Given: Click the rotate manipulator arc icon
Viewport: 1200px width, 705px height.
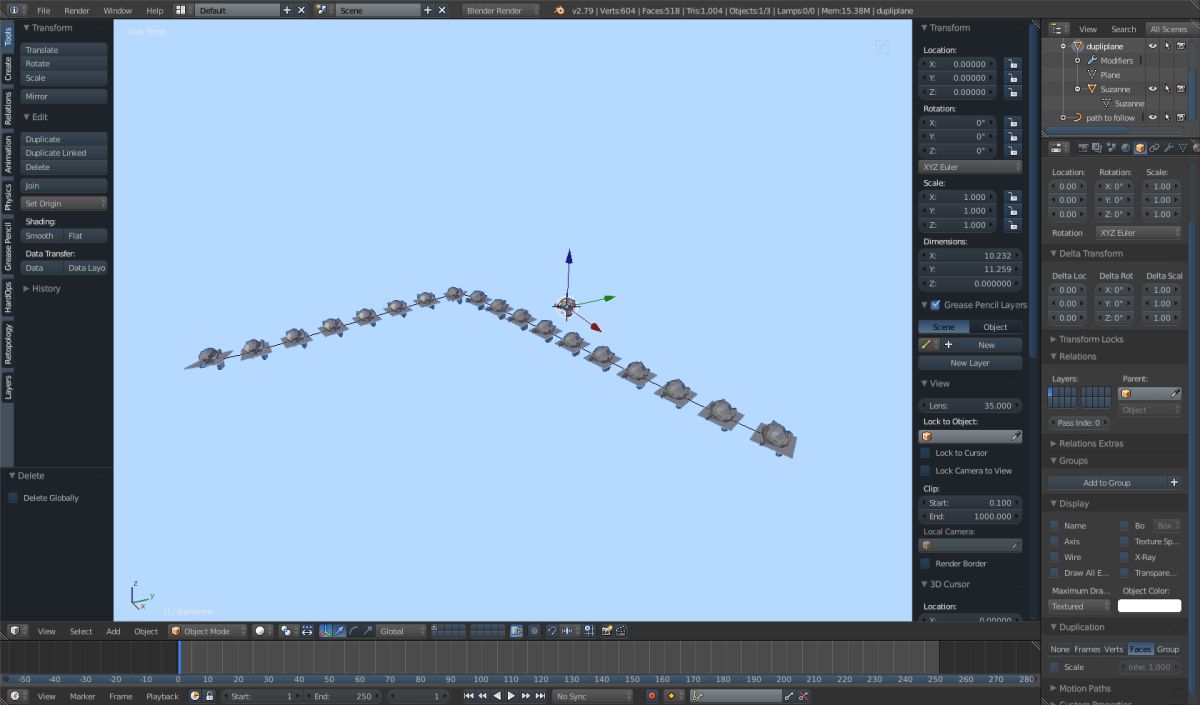Looking at the screenshot, I should [353, 631].
